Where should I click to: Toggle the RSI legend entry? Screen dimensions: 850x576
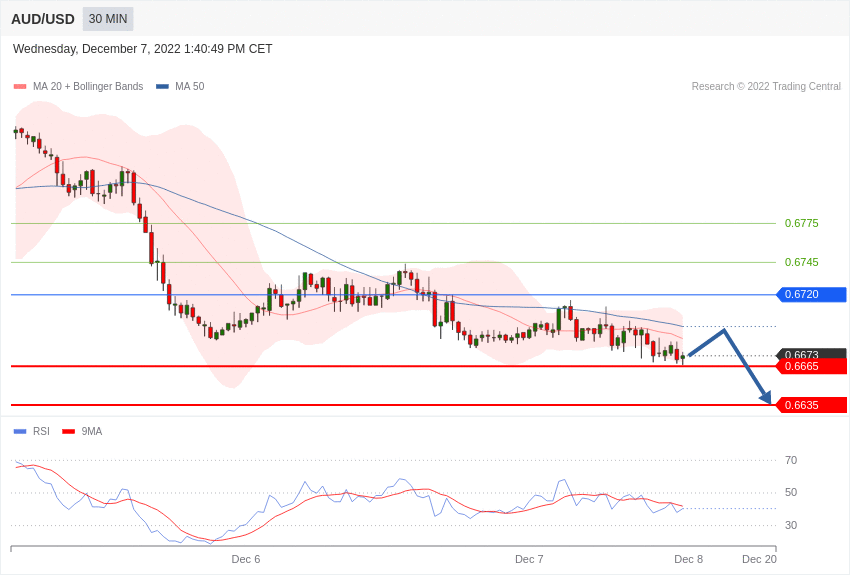(31, 431)
